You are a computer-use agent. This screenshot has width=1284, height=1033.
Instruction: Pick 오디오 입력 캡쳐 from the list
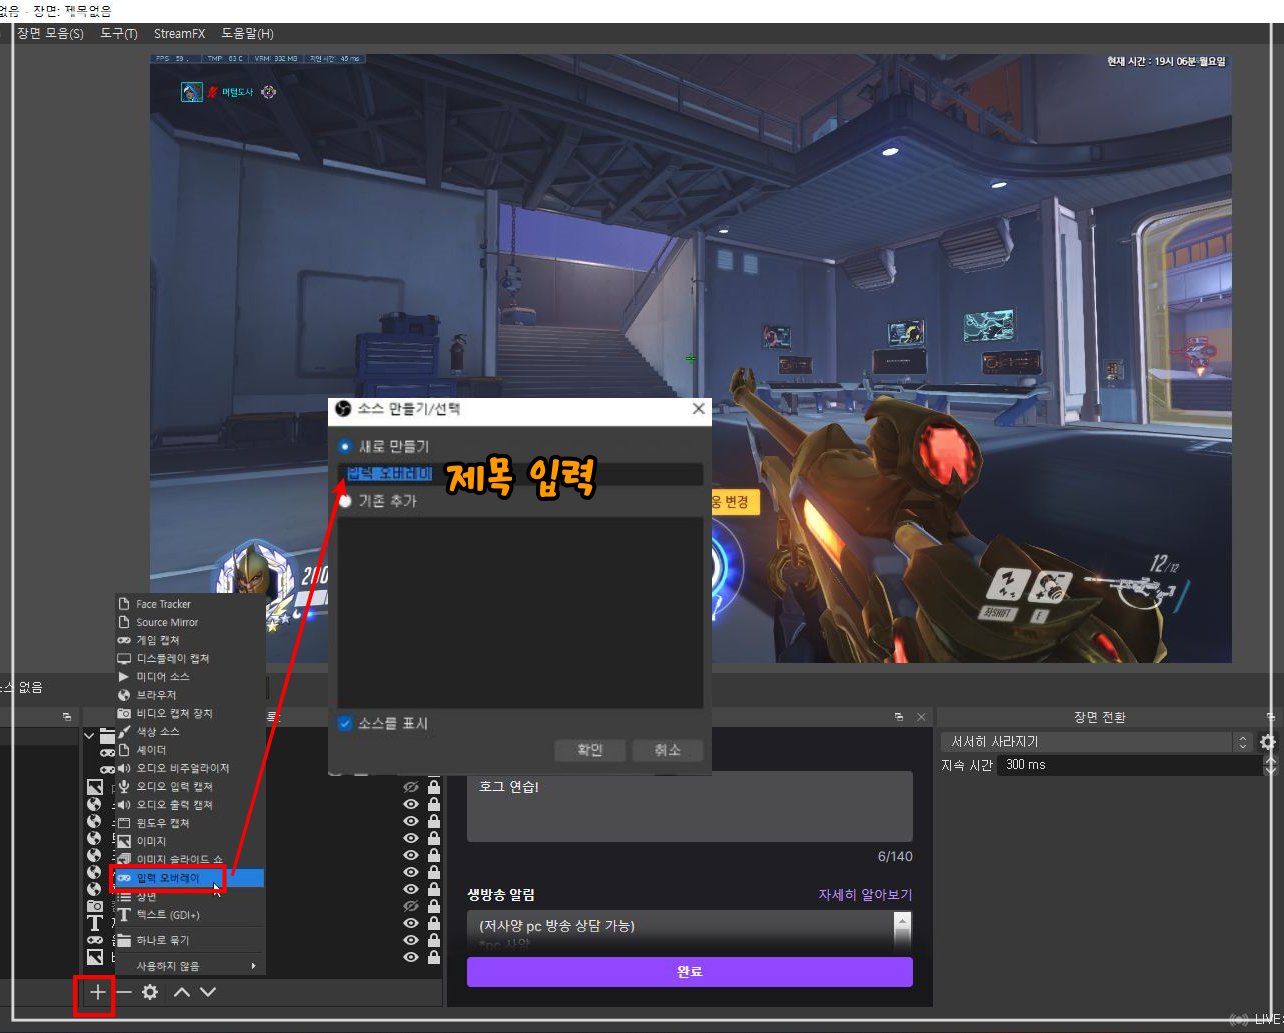point(190,786)
